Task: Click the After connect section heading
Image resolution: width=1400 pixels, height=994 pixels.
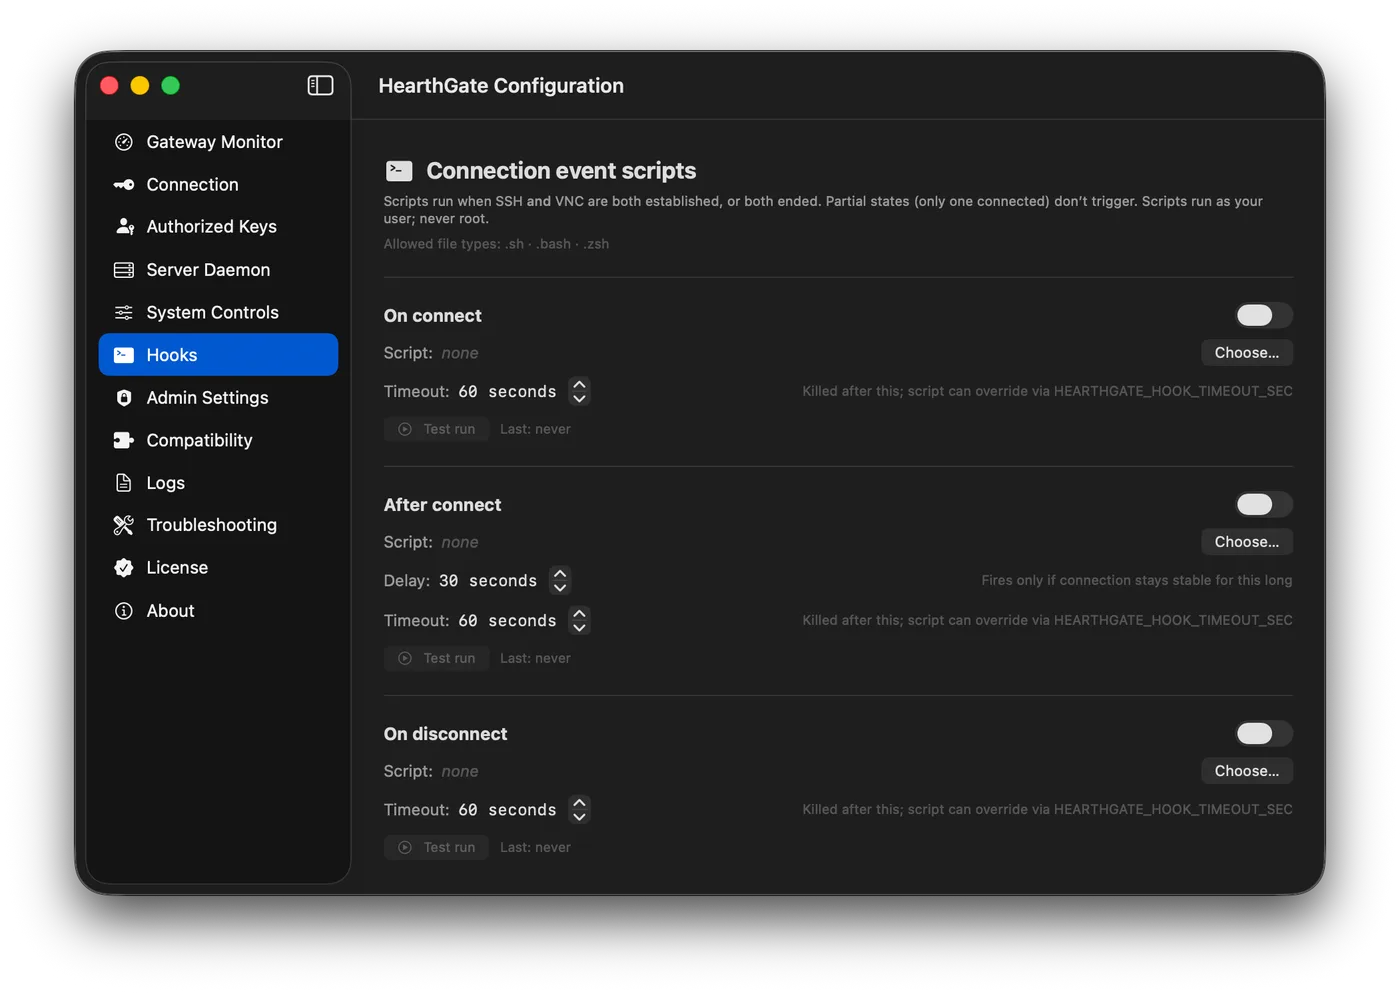Action: [443, 505]
